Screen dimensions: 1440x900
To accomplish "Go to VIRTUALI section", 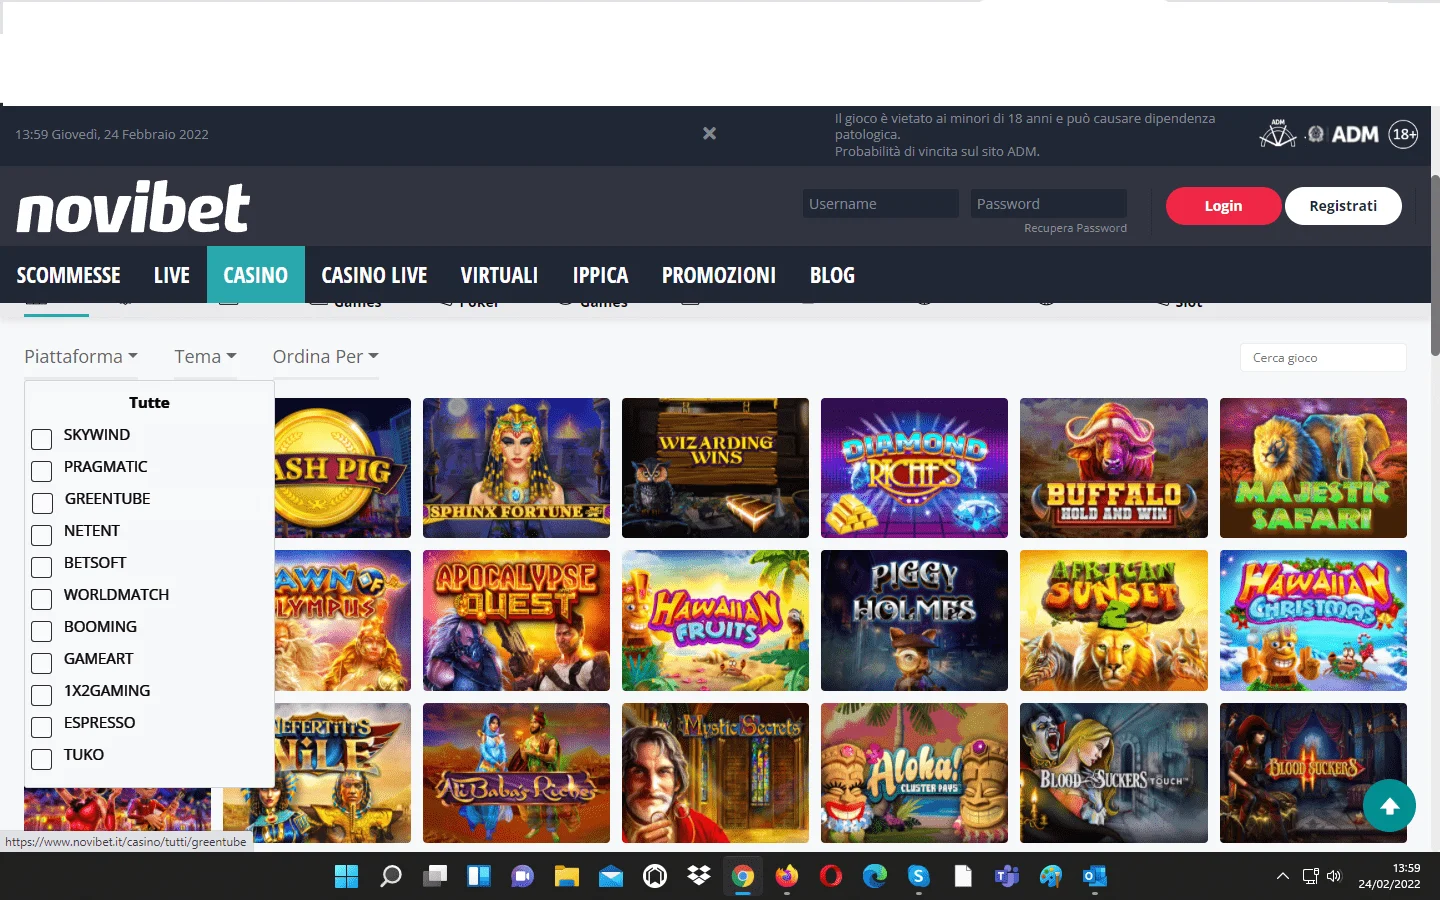I will click(x=499, y=275).
